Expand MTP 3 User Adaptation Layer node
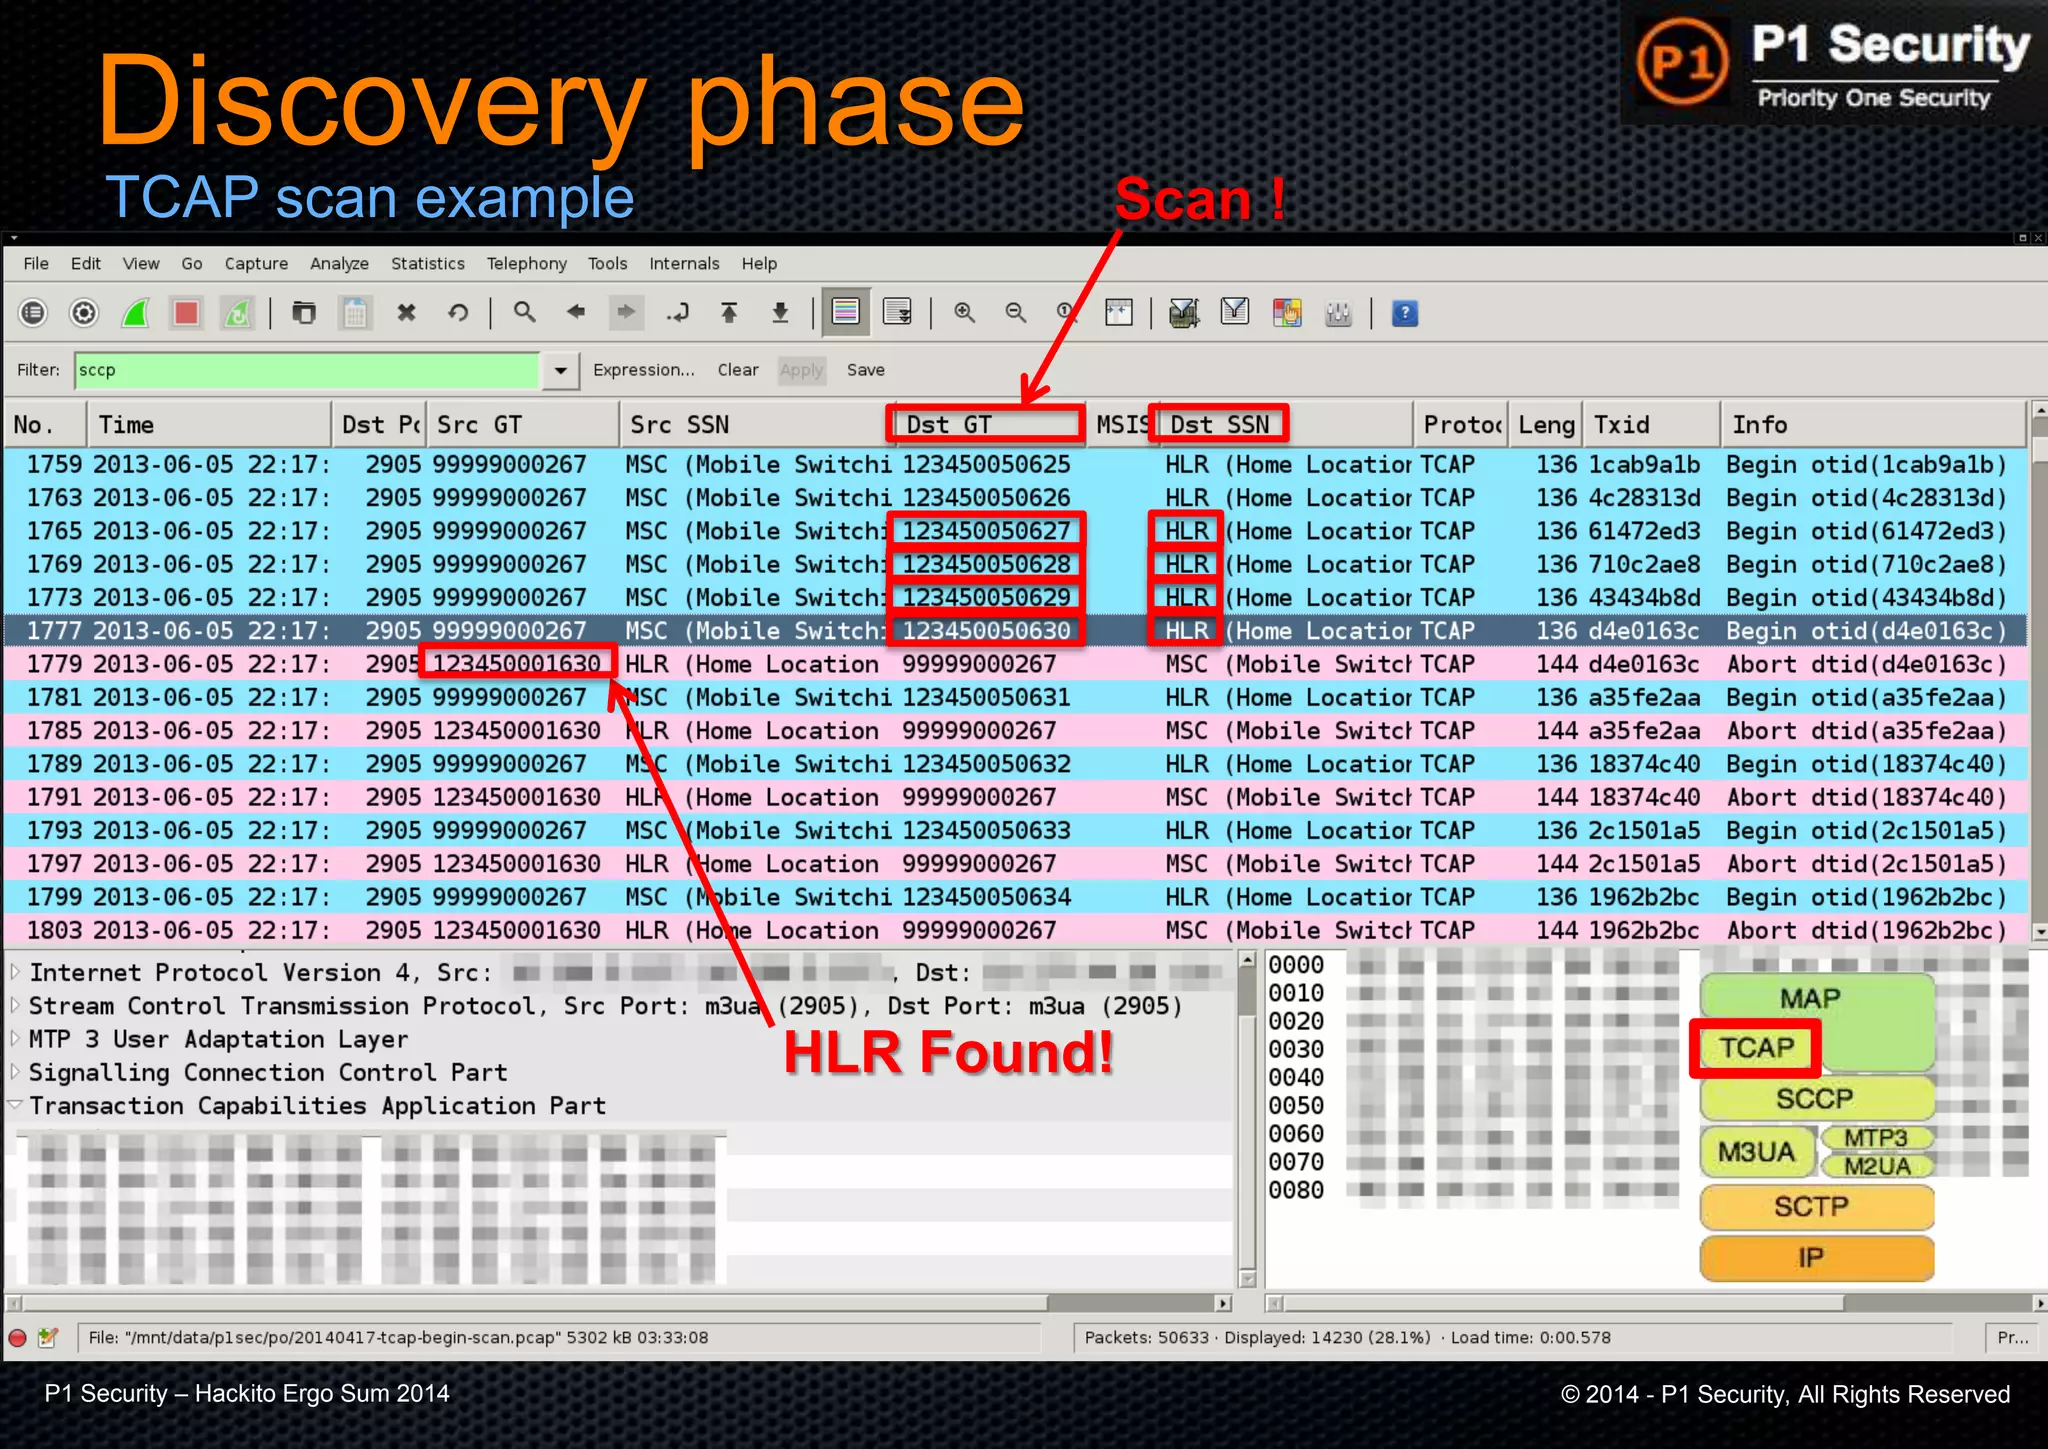This screenshot has height=1449, width=2048. 16,1039
